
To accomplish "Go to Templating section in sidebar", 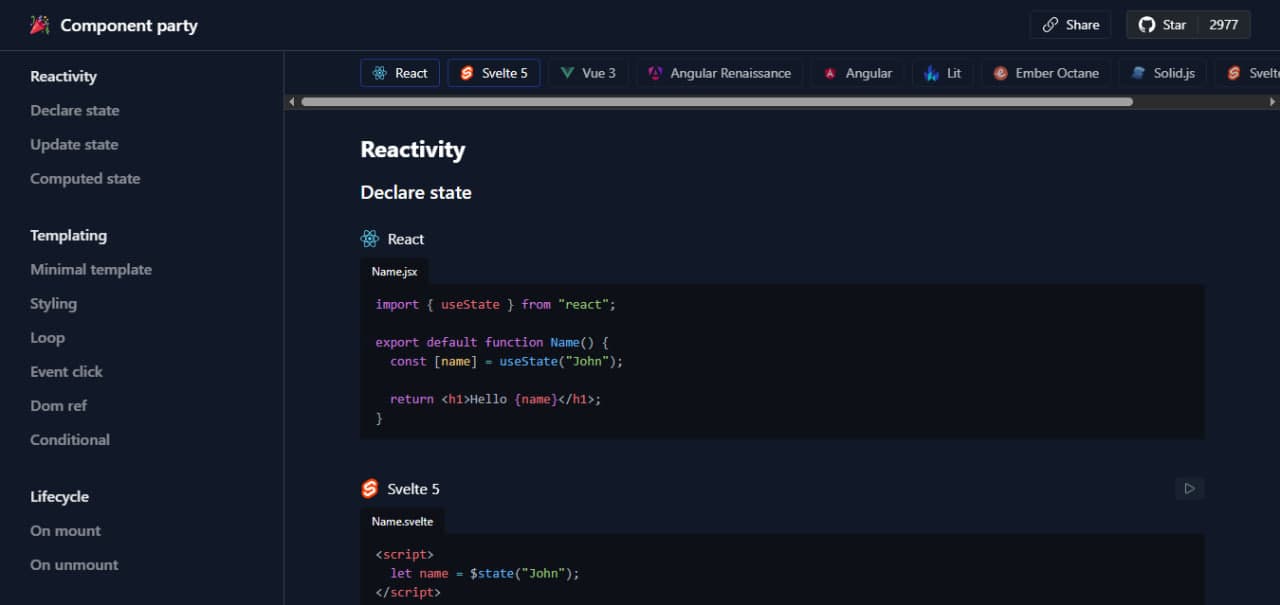I will click(68, 235).
